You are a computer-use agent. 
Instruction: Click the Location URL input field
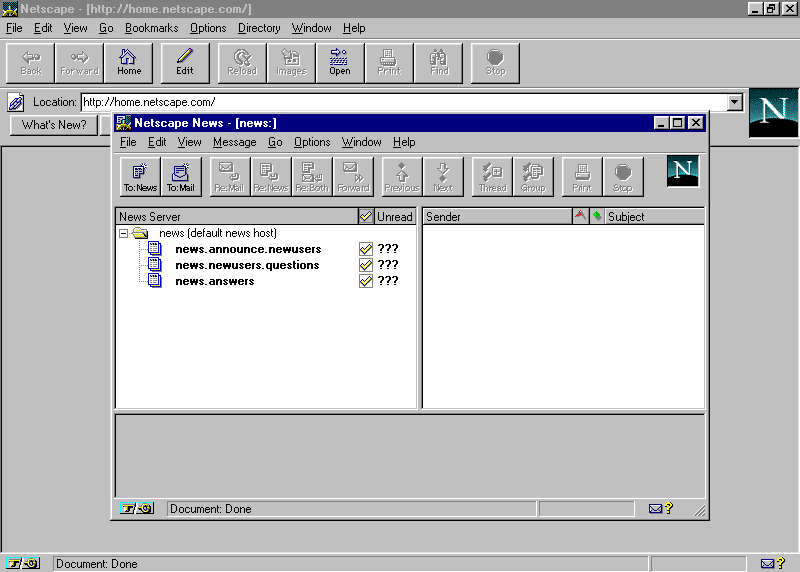[404, 102]
